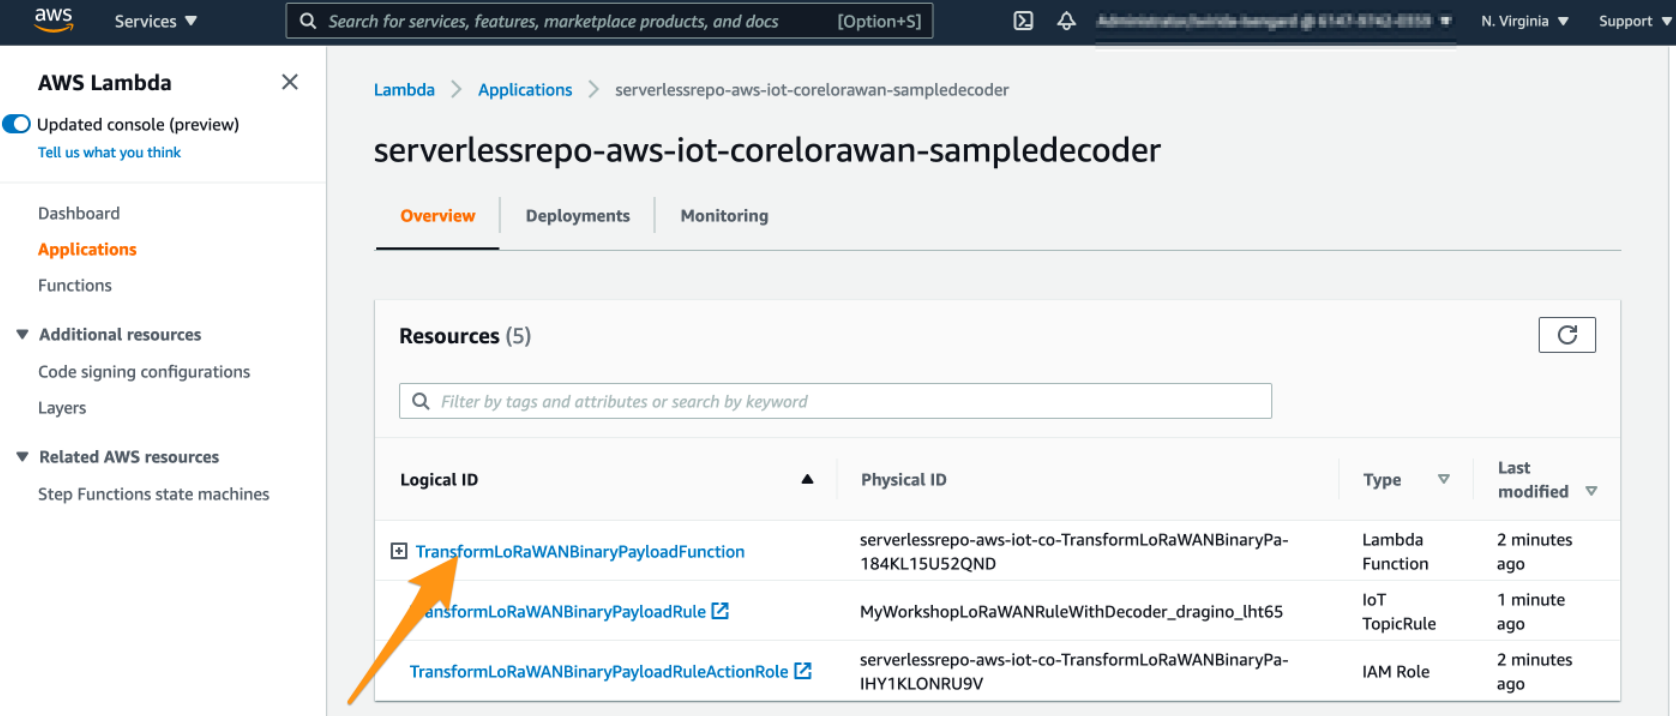Click the Applications breadcrumb link
Viewport: 1676px width, 716px height.
coord(525,90)
